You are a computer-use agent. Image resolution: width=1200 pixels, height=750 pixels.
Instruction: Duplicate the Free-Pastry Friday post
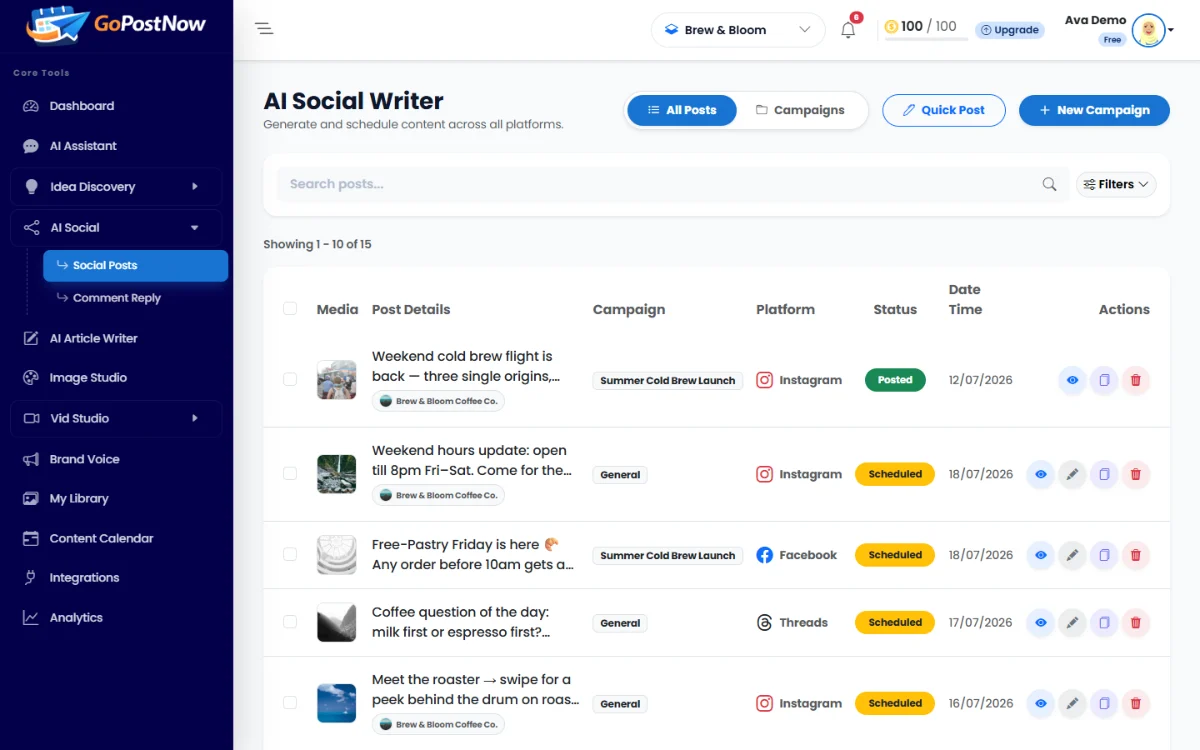pos(1104,555)
